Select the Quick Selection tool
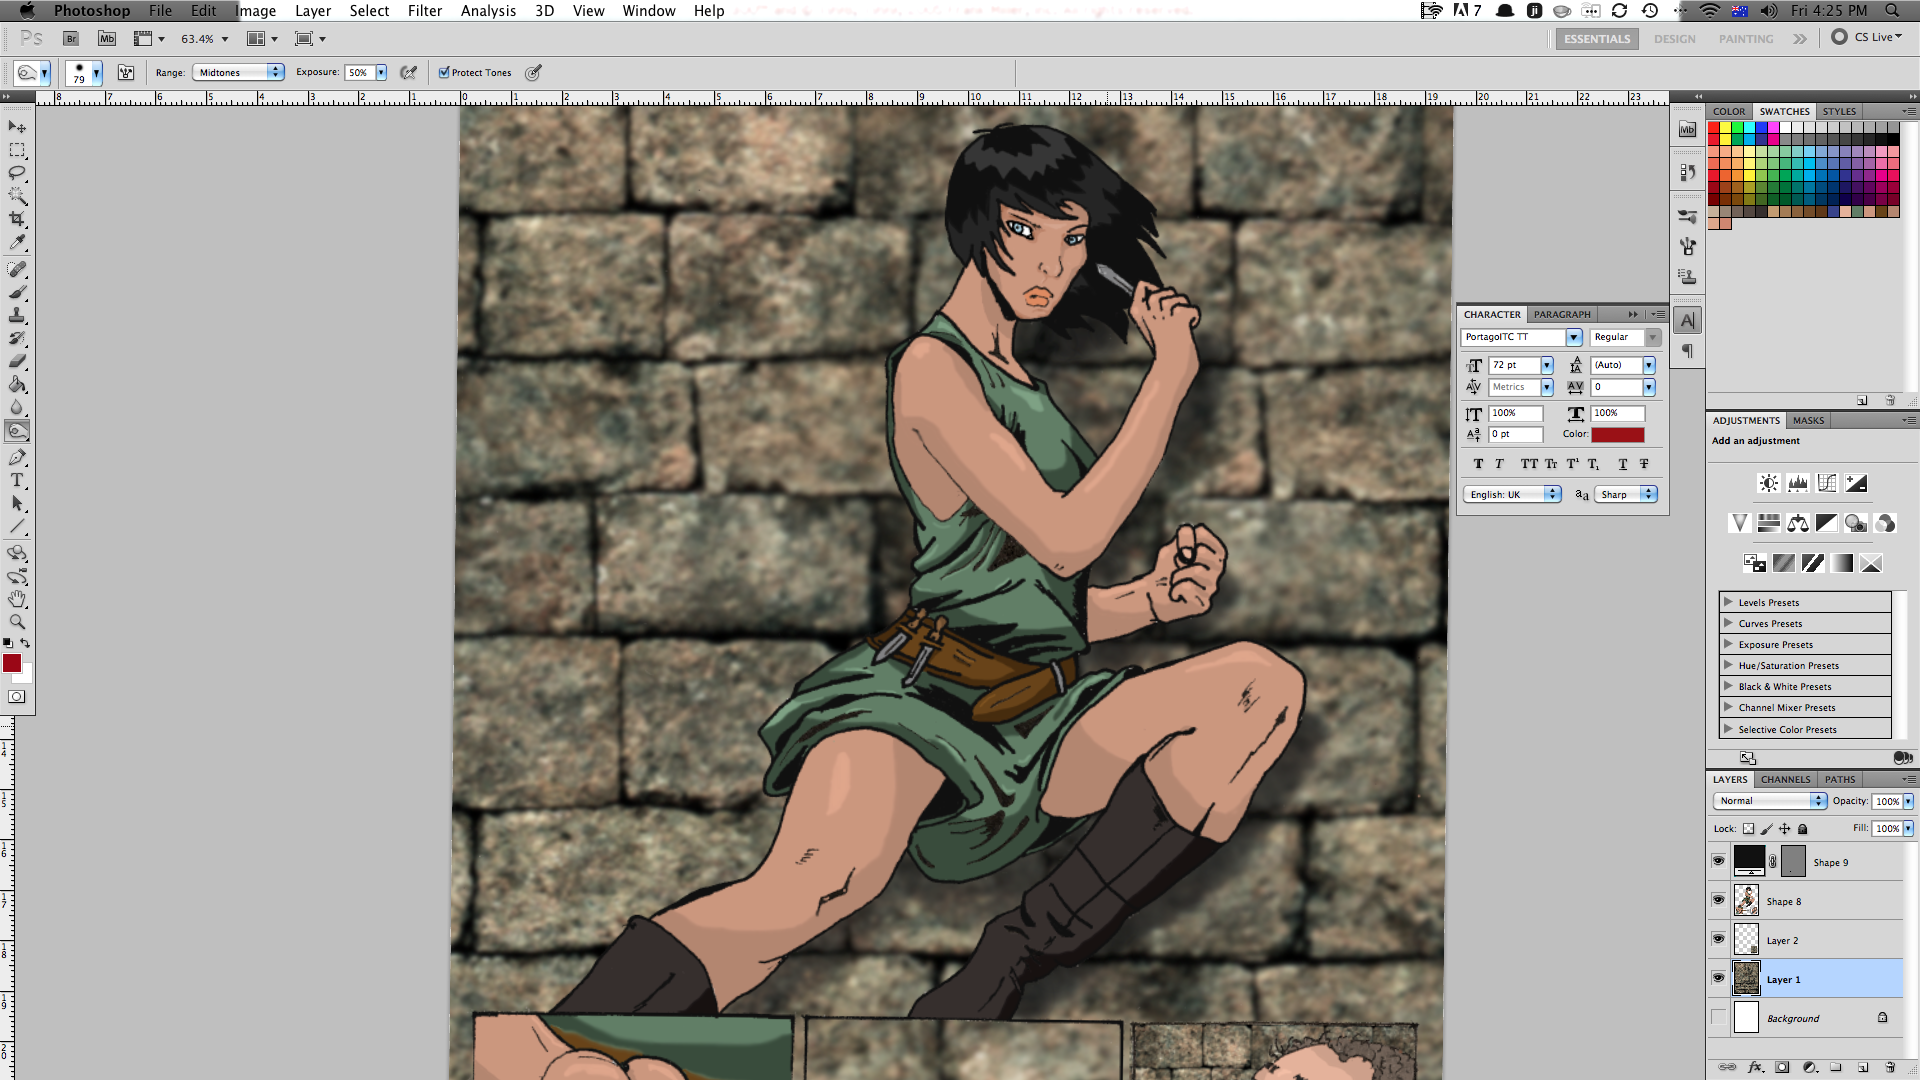1920x1080 pixels. click(x=17, y=196)
